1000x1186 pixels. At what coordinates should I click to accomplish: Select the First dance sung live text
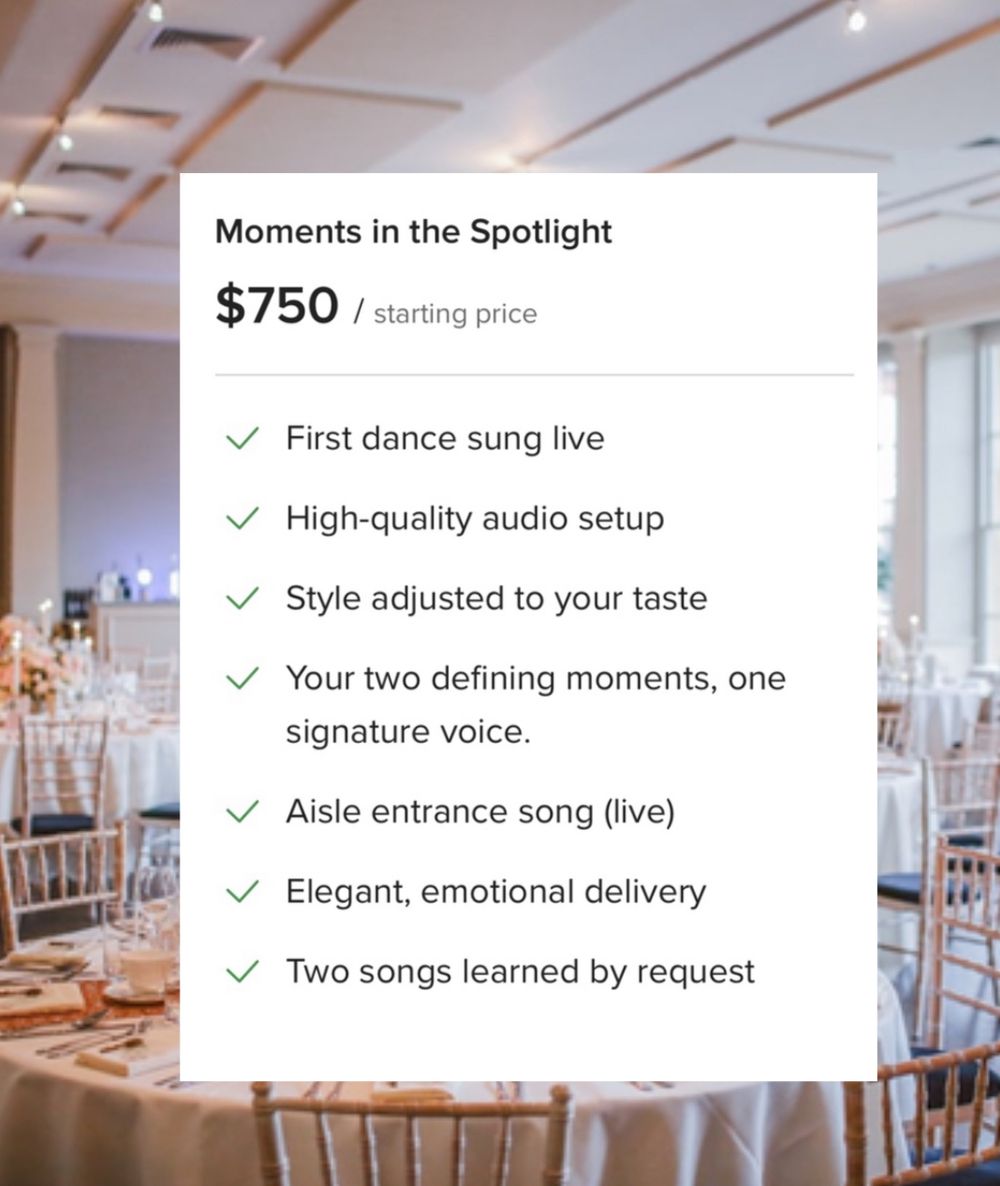(x=445, y=439)
